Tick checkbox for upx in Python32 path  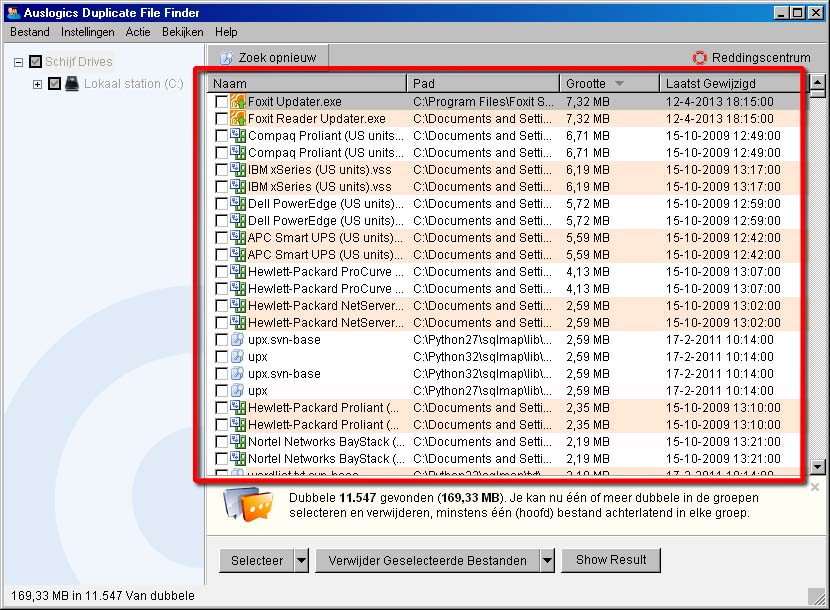pyautogui.click(x=222, y=356)
